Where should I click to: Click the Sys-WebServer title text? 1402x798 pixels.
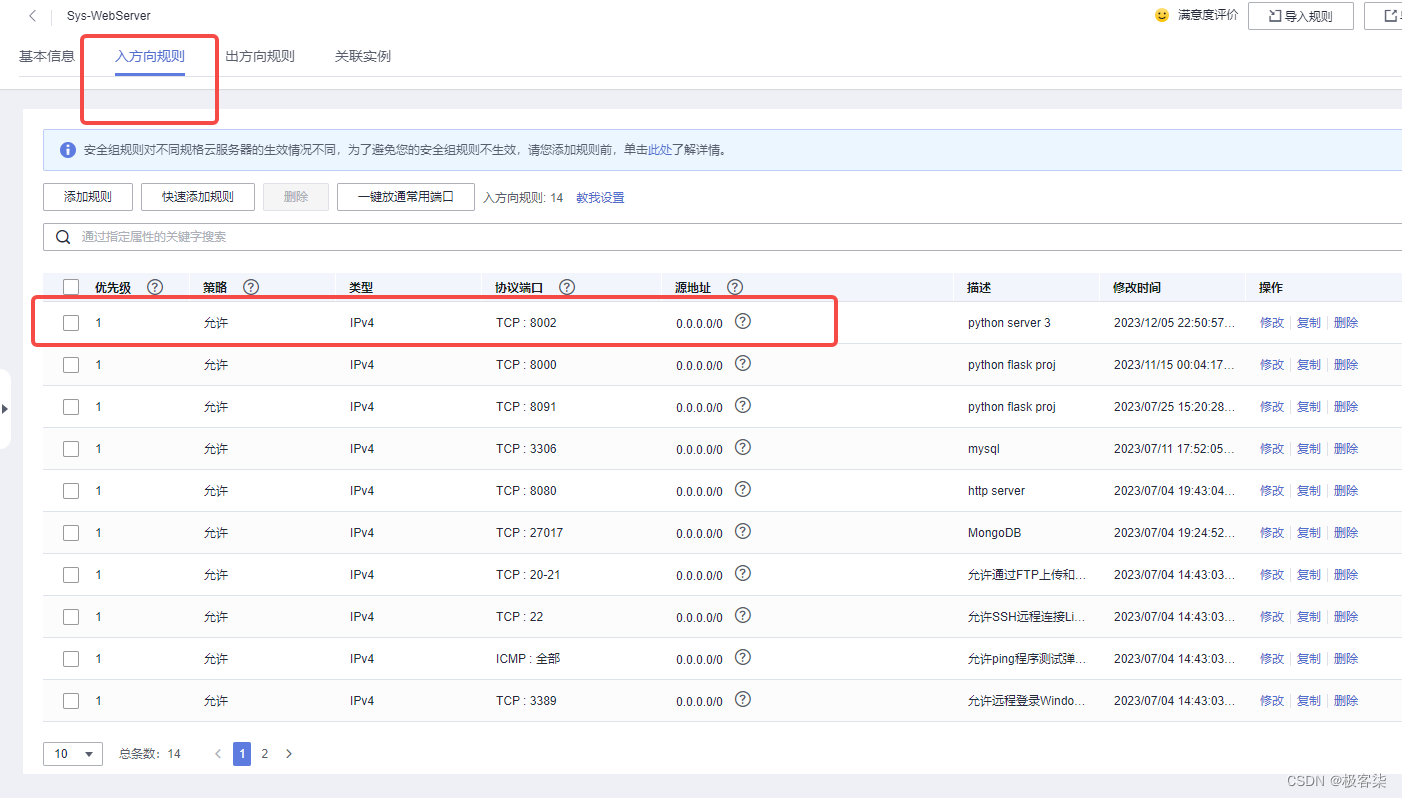click(109, 16)
